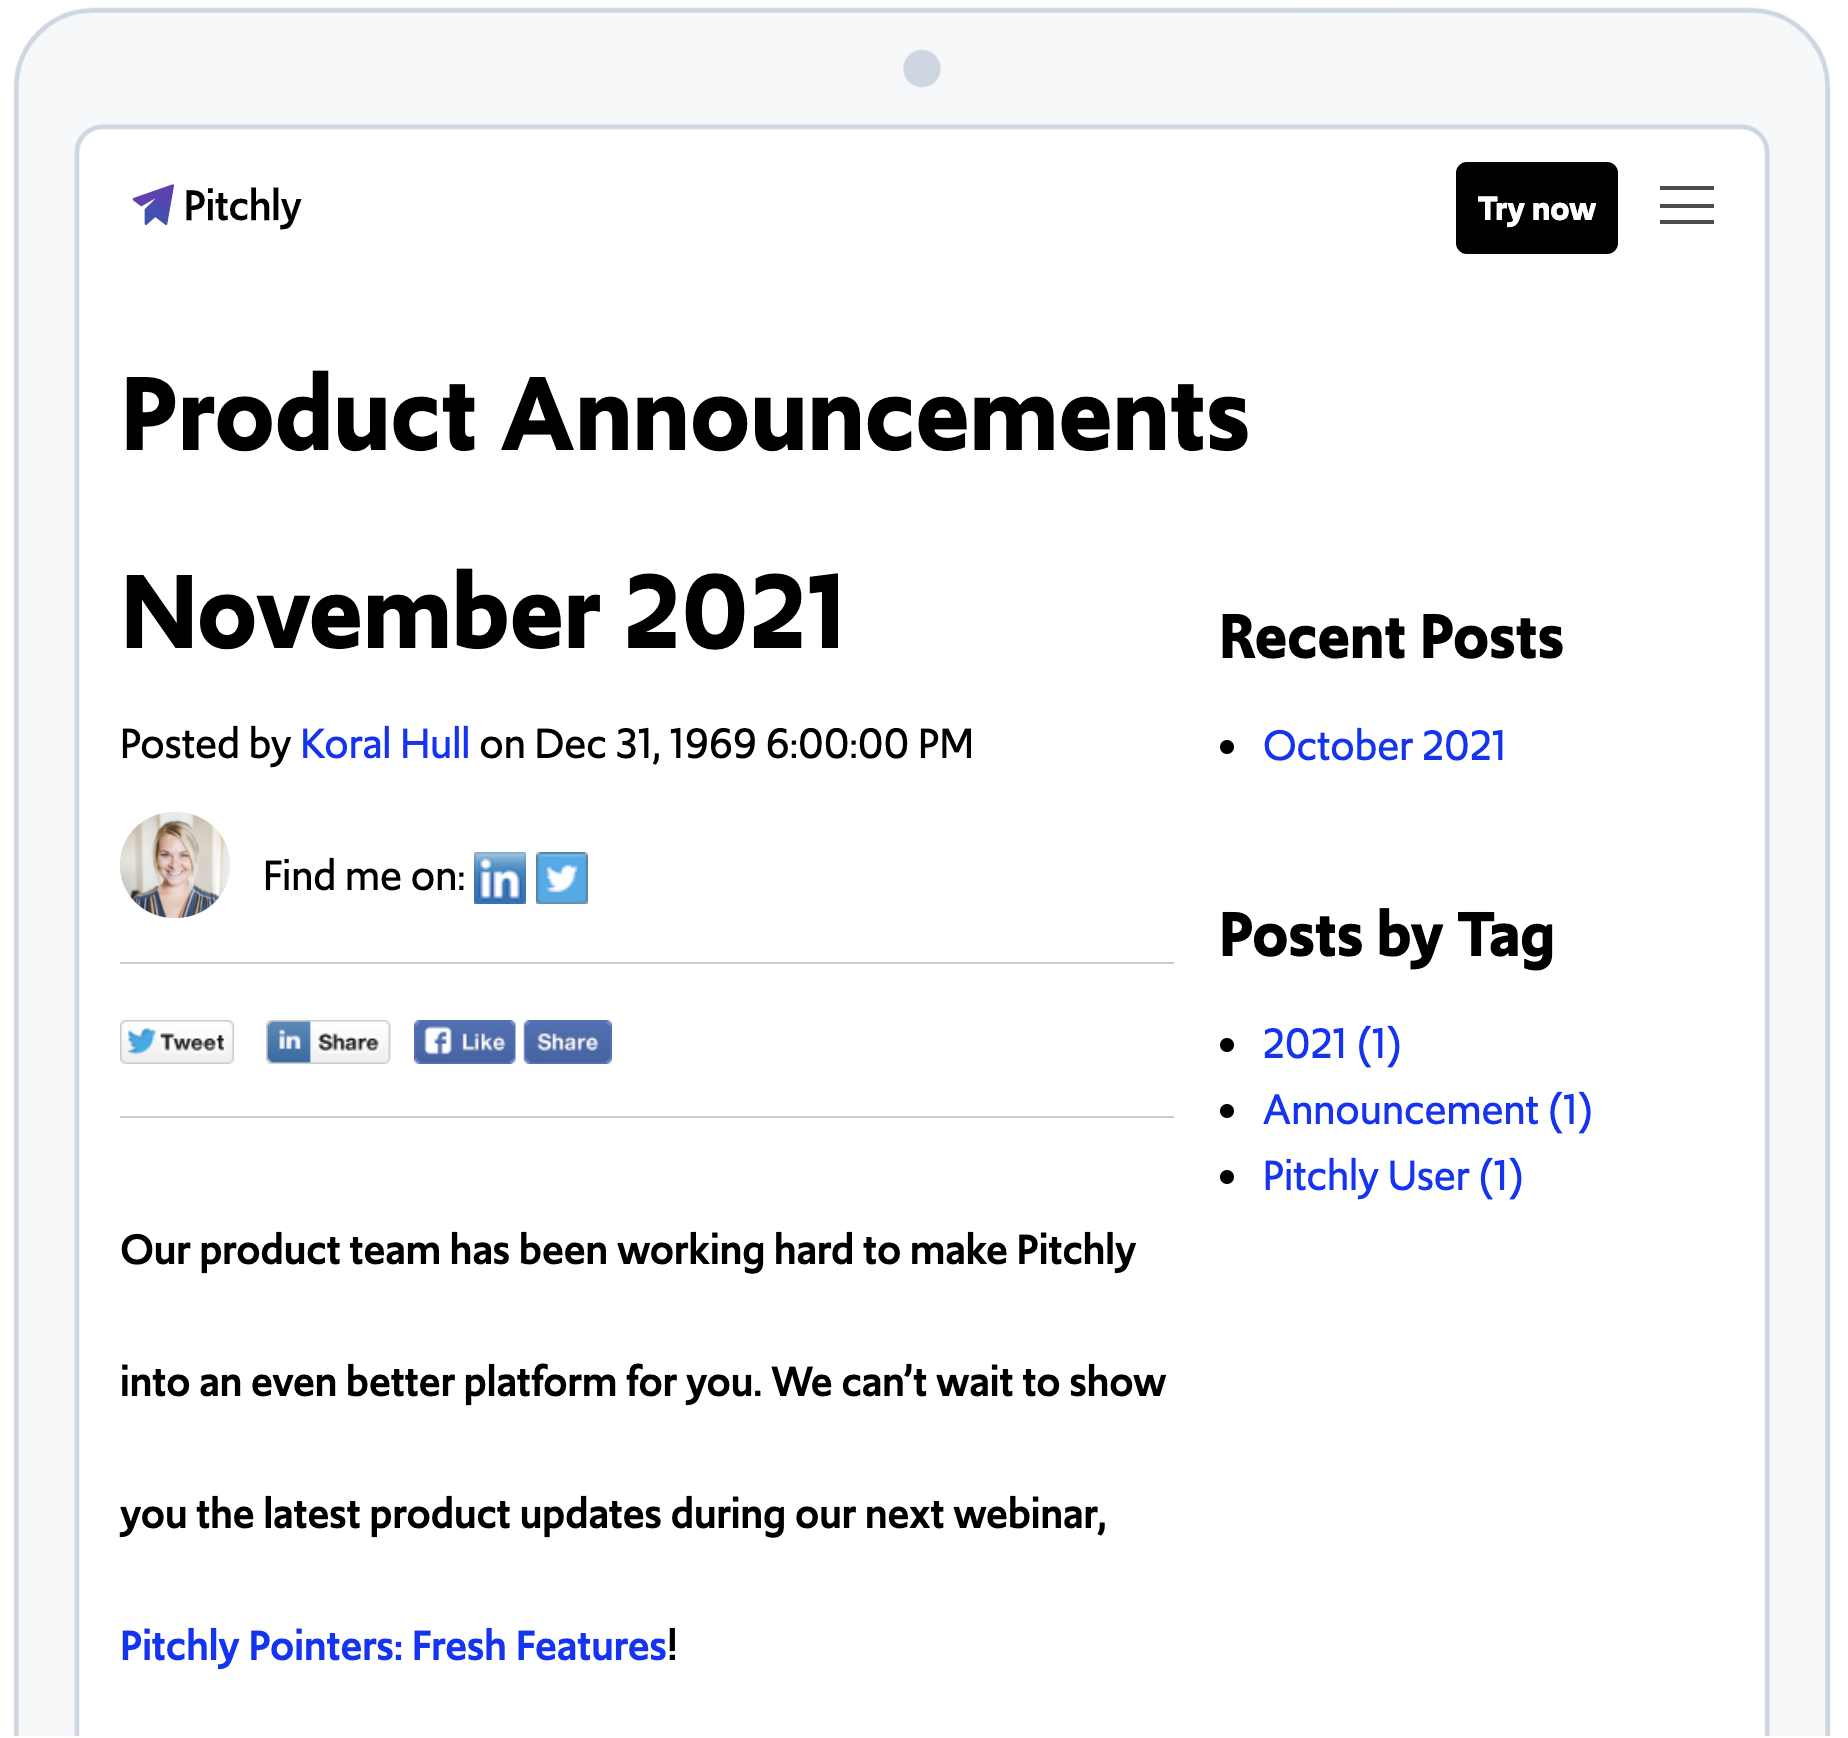Image resolution: width=1848 pixels, height=1738 pixels.
Task: Click the November 2021 post title
Action: coord(484,612)
